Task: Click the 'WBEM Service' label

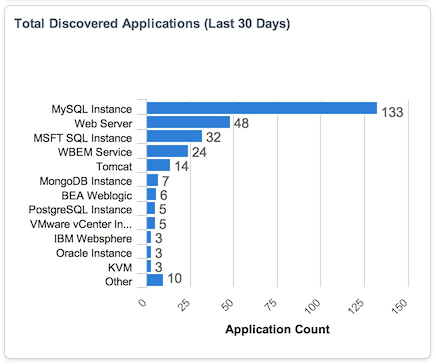Action: (x=95, y=152)
